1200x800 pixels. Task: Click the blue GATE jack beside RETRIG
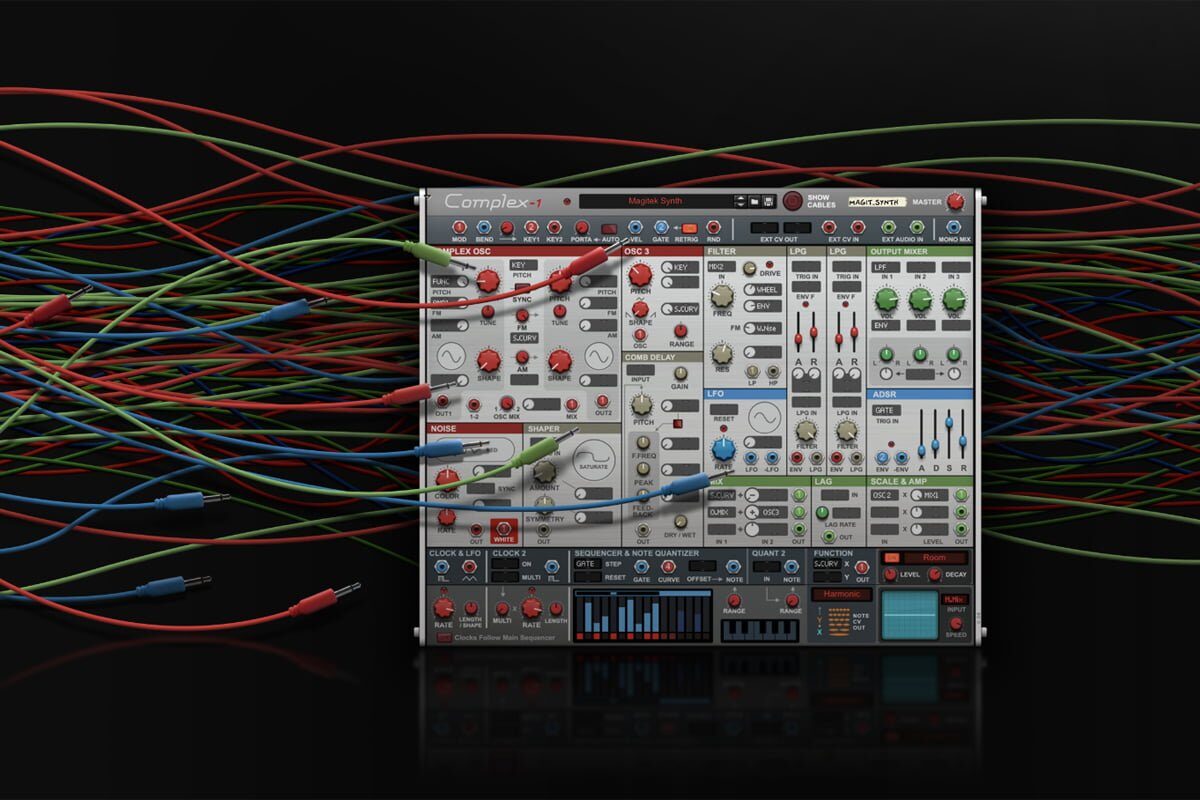click(x=661, y=228)
